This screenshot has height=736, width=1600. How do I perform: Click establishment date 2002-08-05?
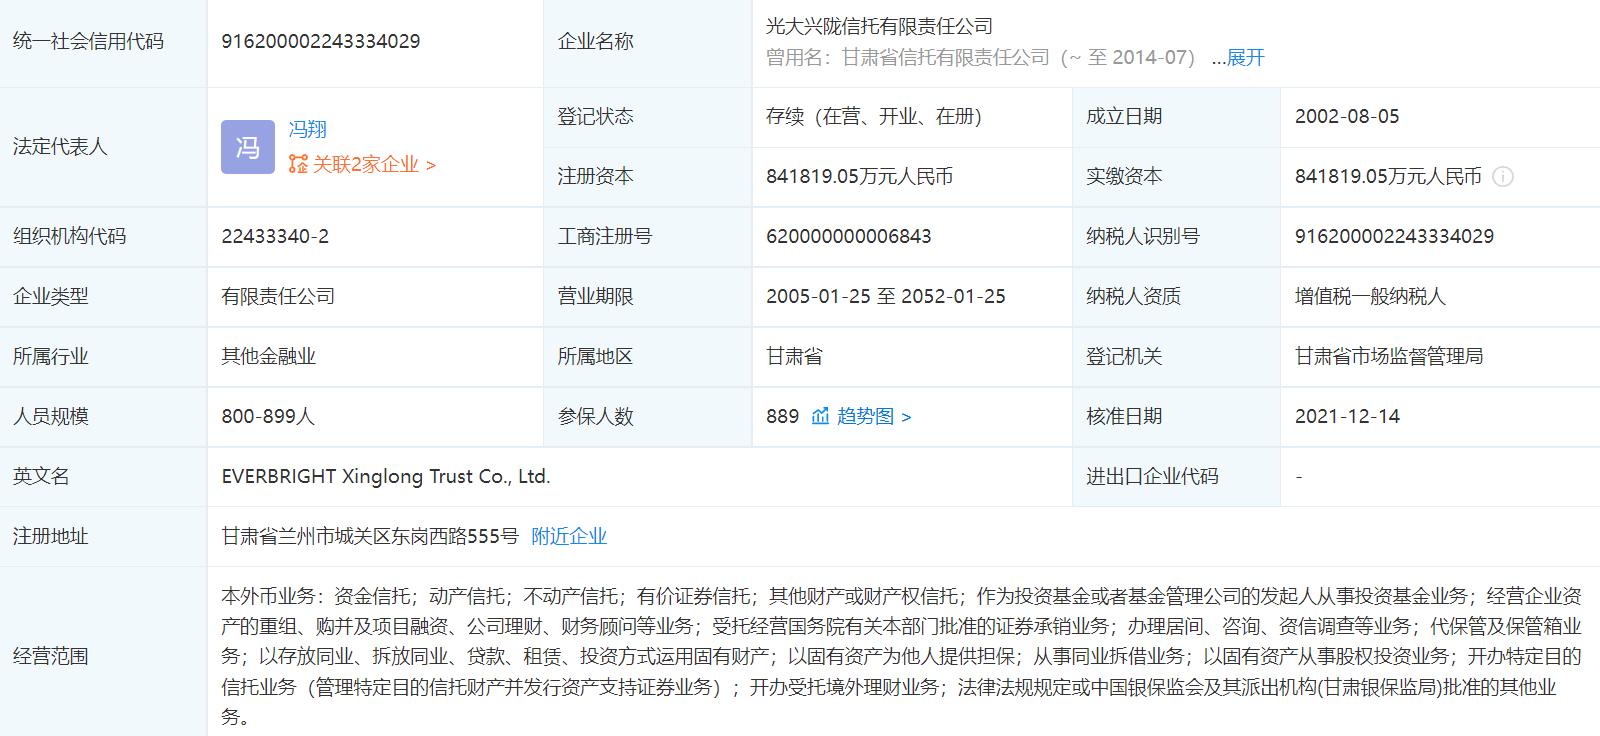click(1347, 116)
